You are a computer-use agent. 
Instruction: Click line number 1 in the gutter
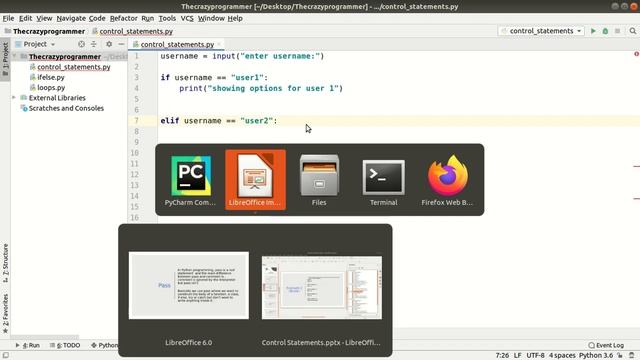coord(137,56)
